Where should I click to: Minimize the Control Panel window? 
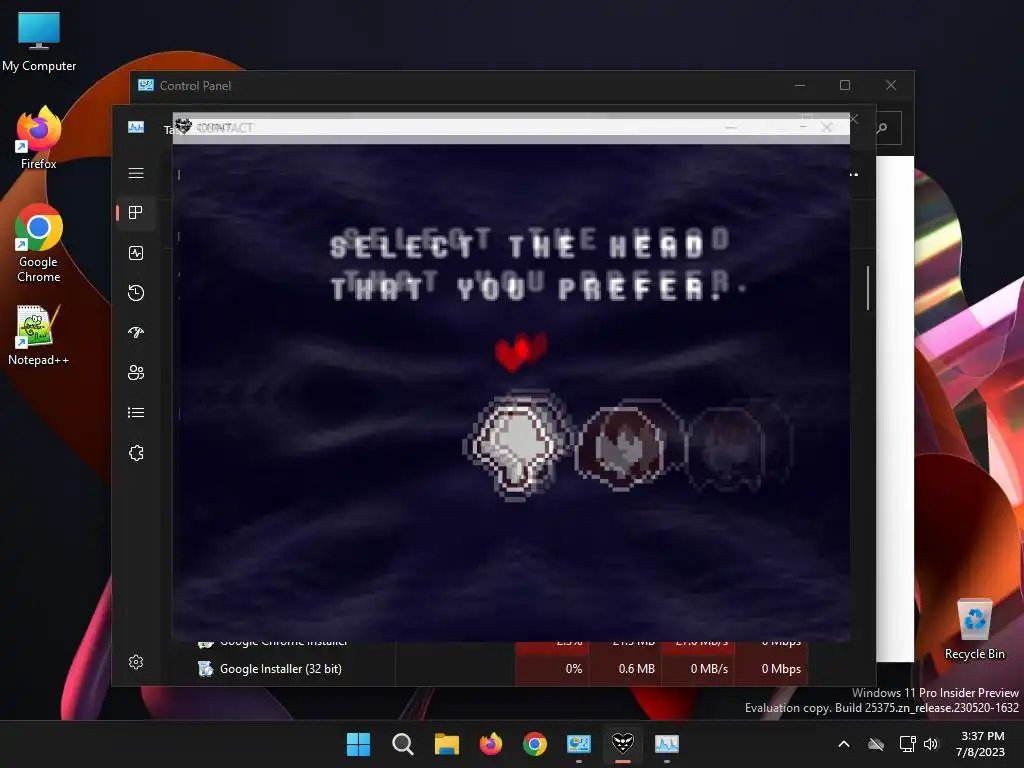click(800, 86)
